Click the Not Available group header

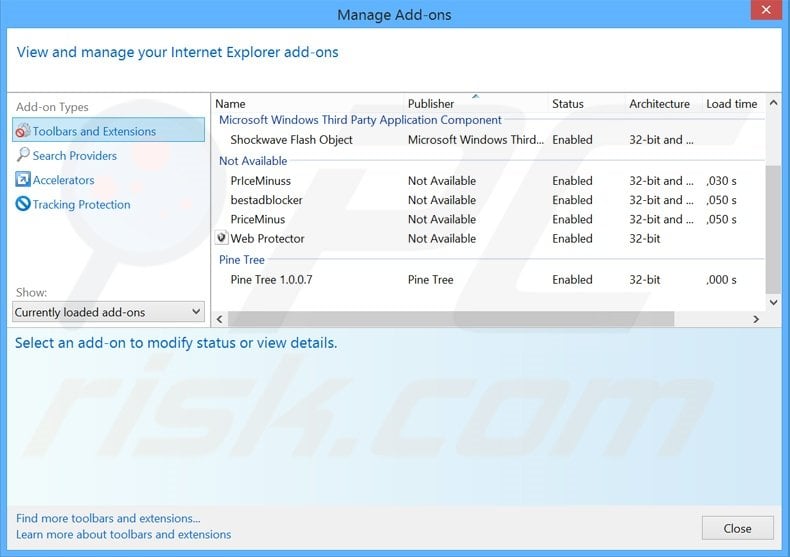pos(253,161)
